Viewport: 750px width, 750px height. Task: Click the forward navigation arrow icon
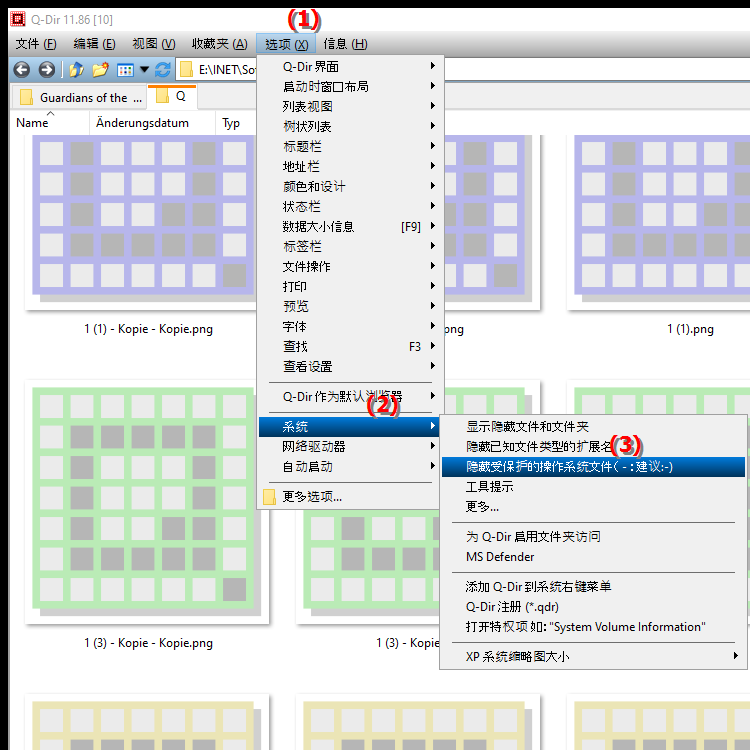pyautogui.click(x=46, y=70)
